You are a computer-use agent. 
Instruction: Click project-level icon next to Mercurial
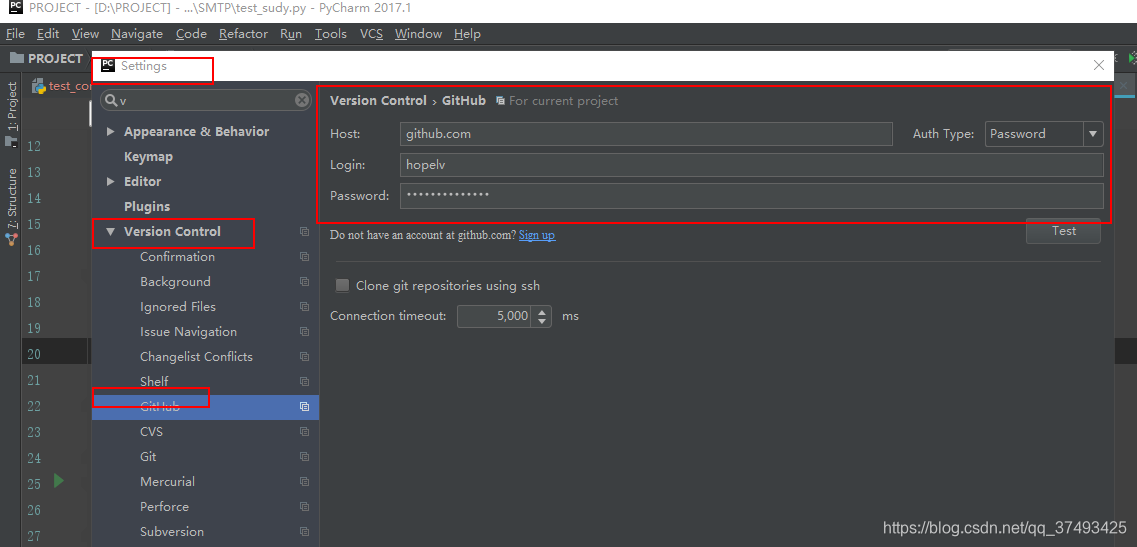pyautogui.click(x=305, y=482)
